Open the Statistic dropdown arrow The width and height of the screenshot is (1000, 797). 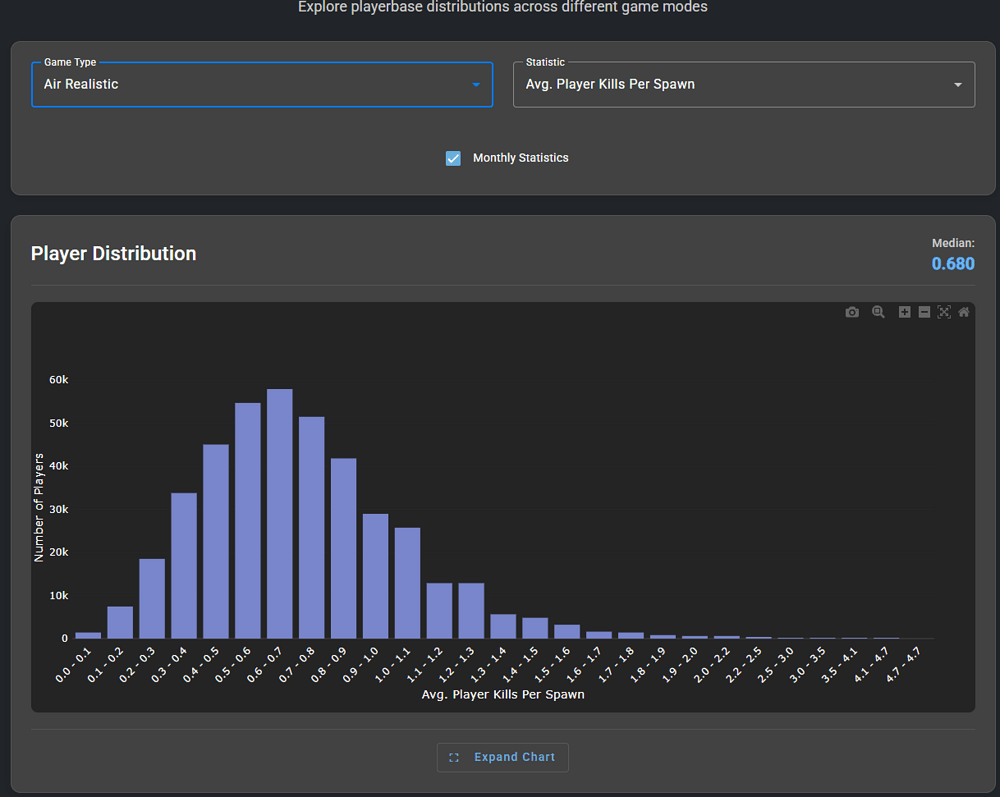tap(958, 85)
